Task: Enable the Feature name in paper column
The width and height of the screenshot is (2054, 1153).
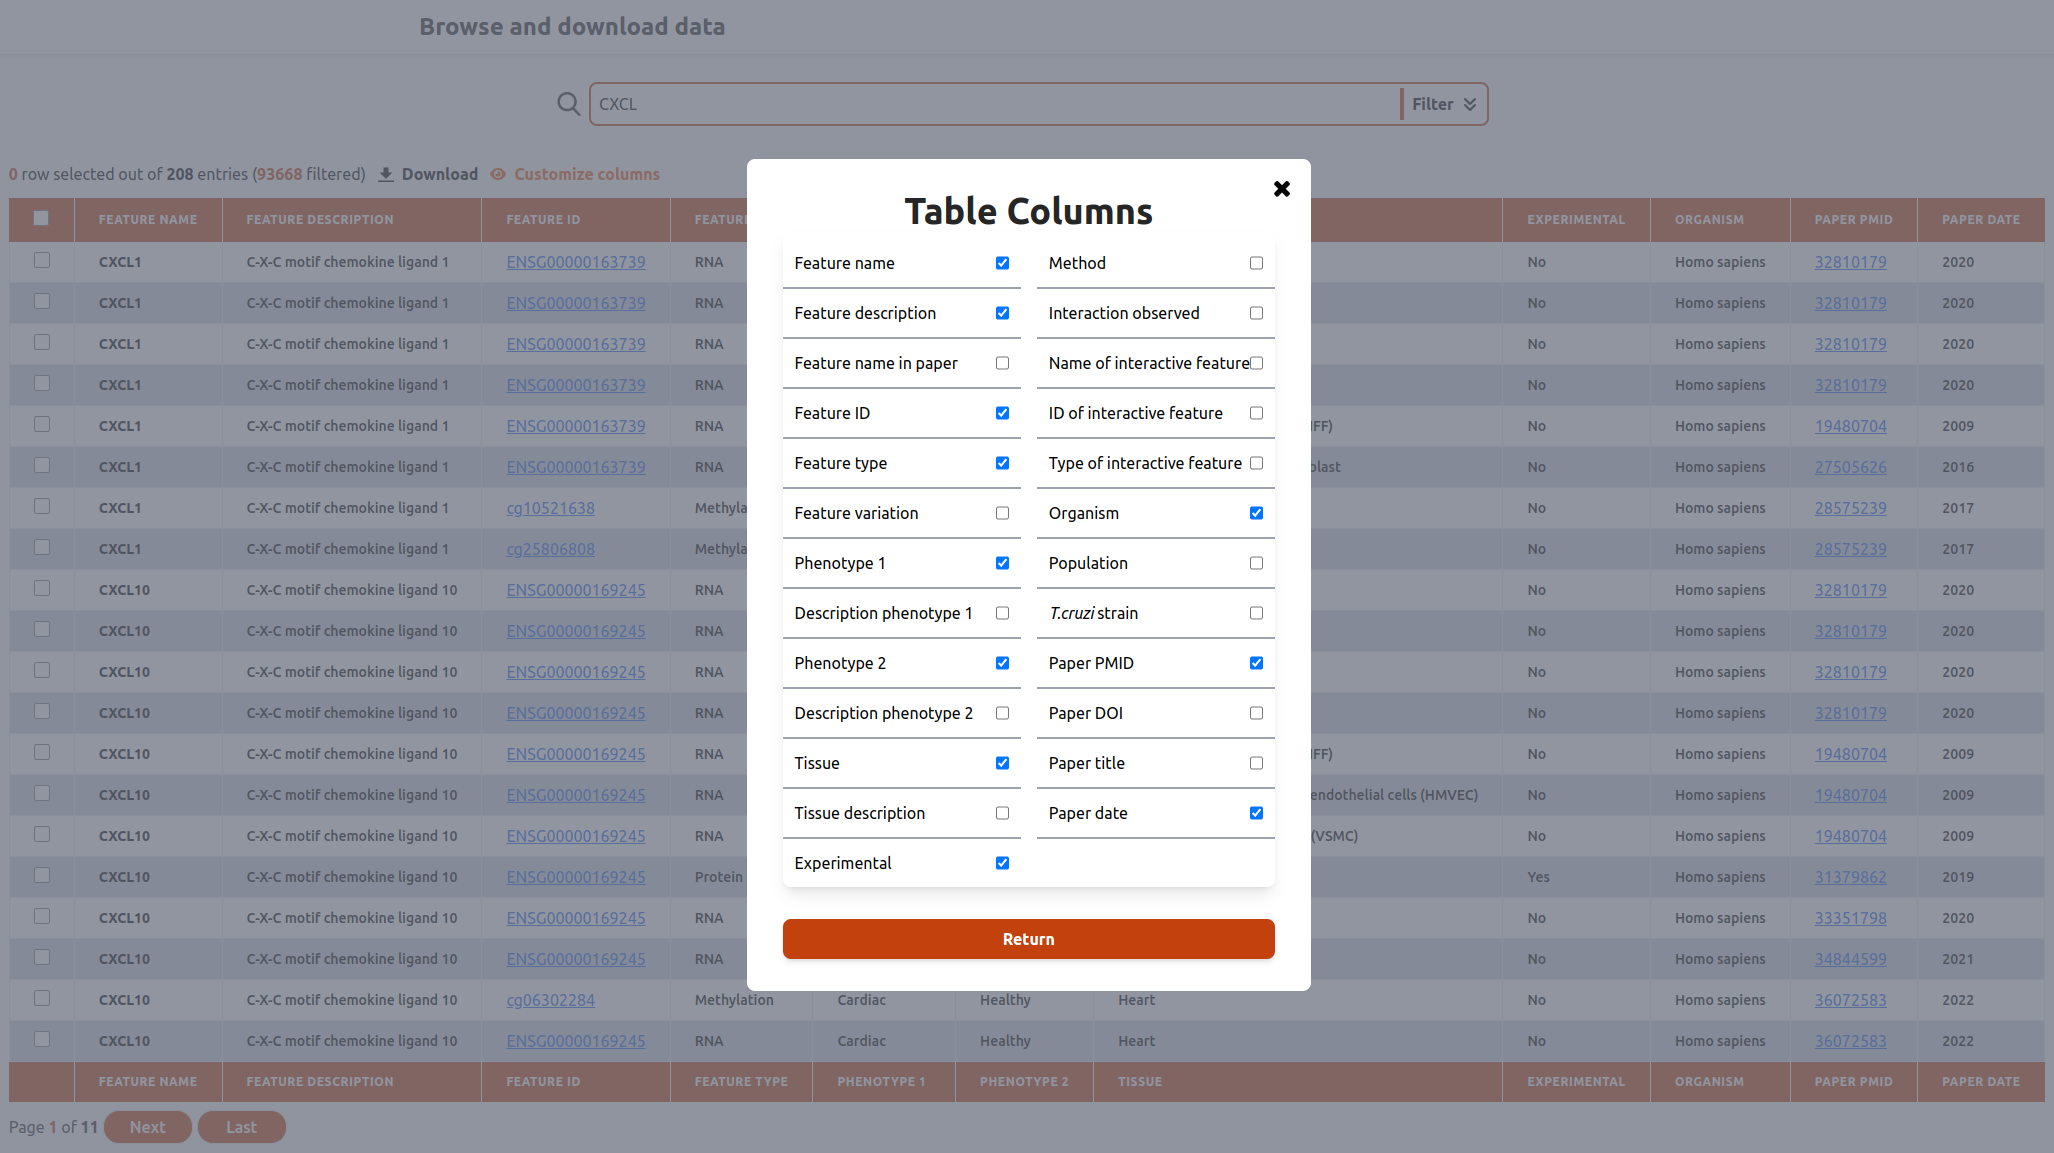Action: [1002, 363]
